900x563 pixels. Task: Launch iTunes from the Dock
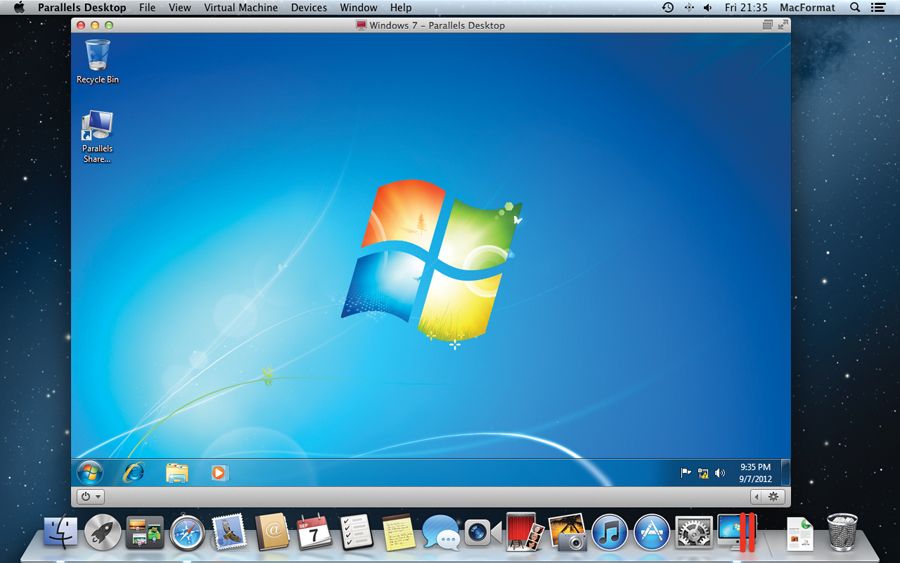(x=610, y=532)
